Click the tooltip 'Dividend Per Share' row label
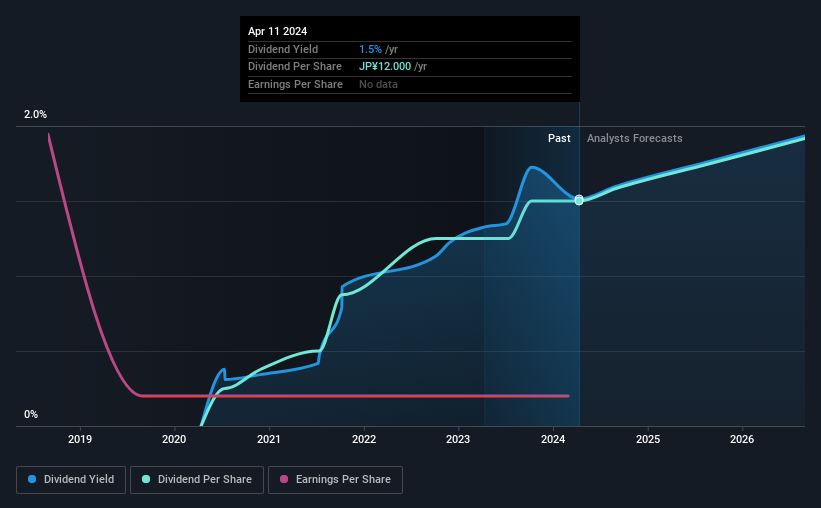 coord(295,67)
